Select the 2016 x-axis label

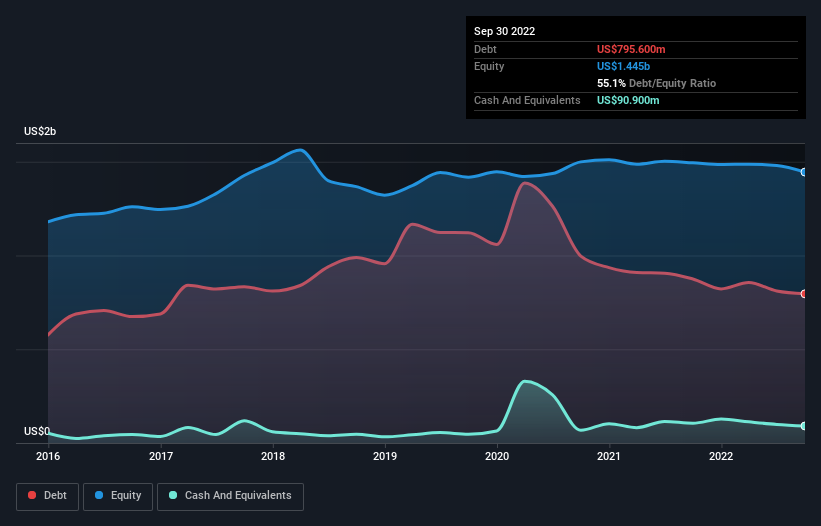[48, 456]
